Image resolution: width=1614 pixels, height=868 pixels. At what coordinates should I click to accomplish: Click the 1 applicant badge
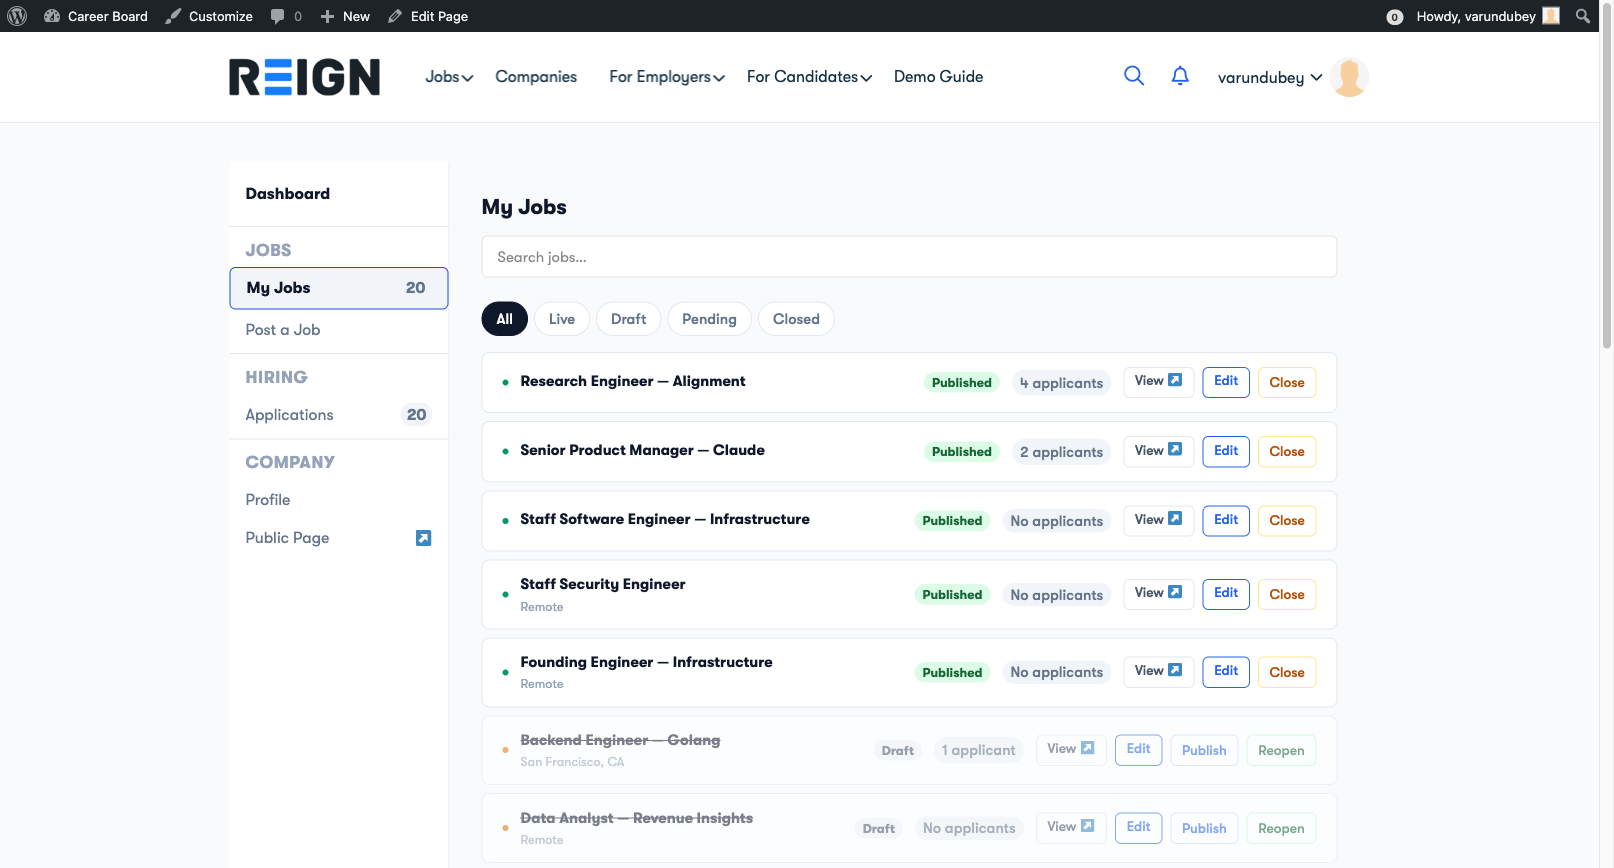[978, 750]
